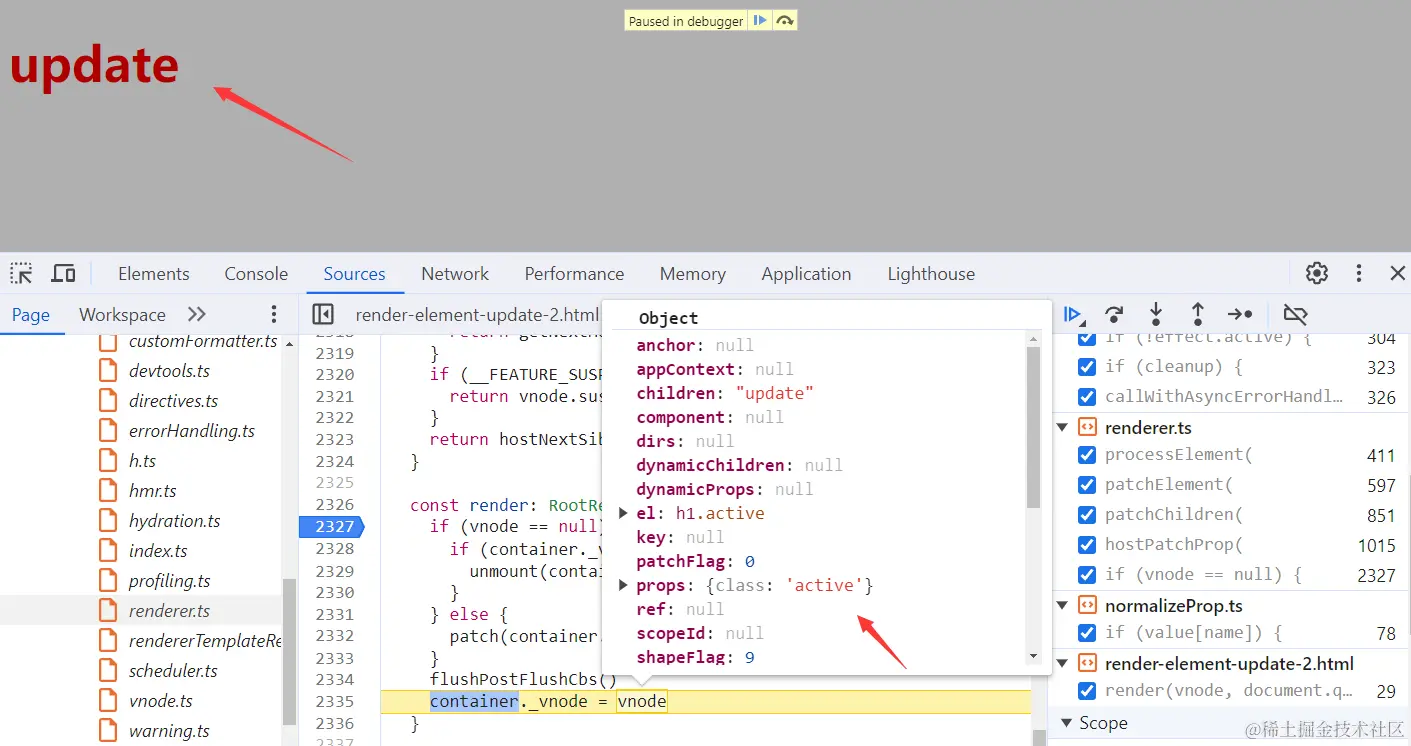Uncheck hostPatchProp( breakpoint
Viewport: 1411px width, 746px height.
click(1087, 545)
